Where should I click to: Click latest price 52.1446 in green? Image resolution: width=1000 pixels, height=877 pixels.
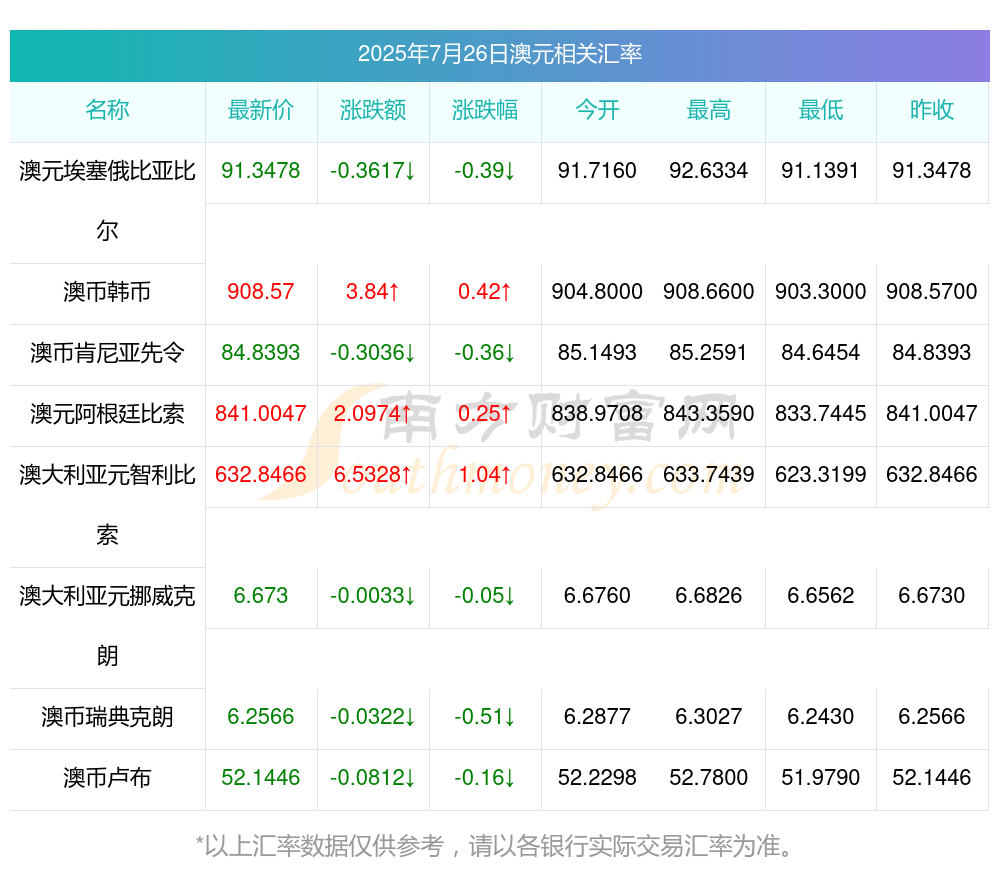(x=261, y=778)
